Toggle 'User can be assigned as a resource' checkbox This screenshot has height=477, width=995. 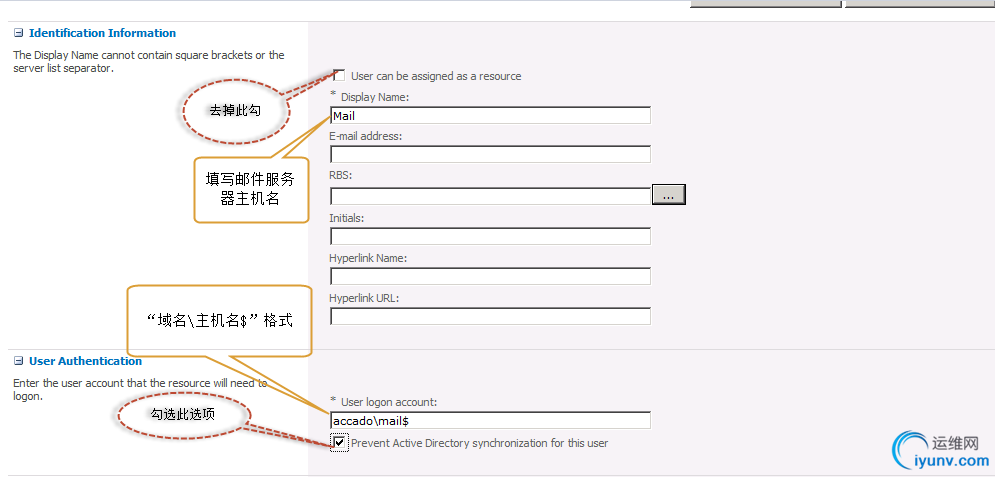point(339,75)
